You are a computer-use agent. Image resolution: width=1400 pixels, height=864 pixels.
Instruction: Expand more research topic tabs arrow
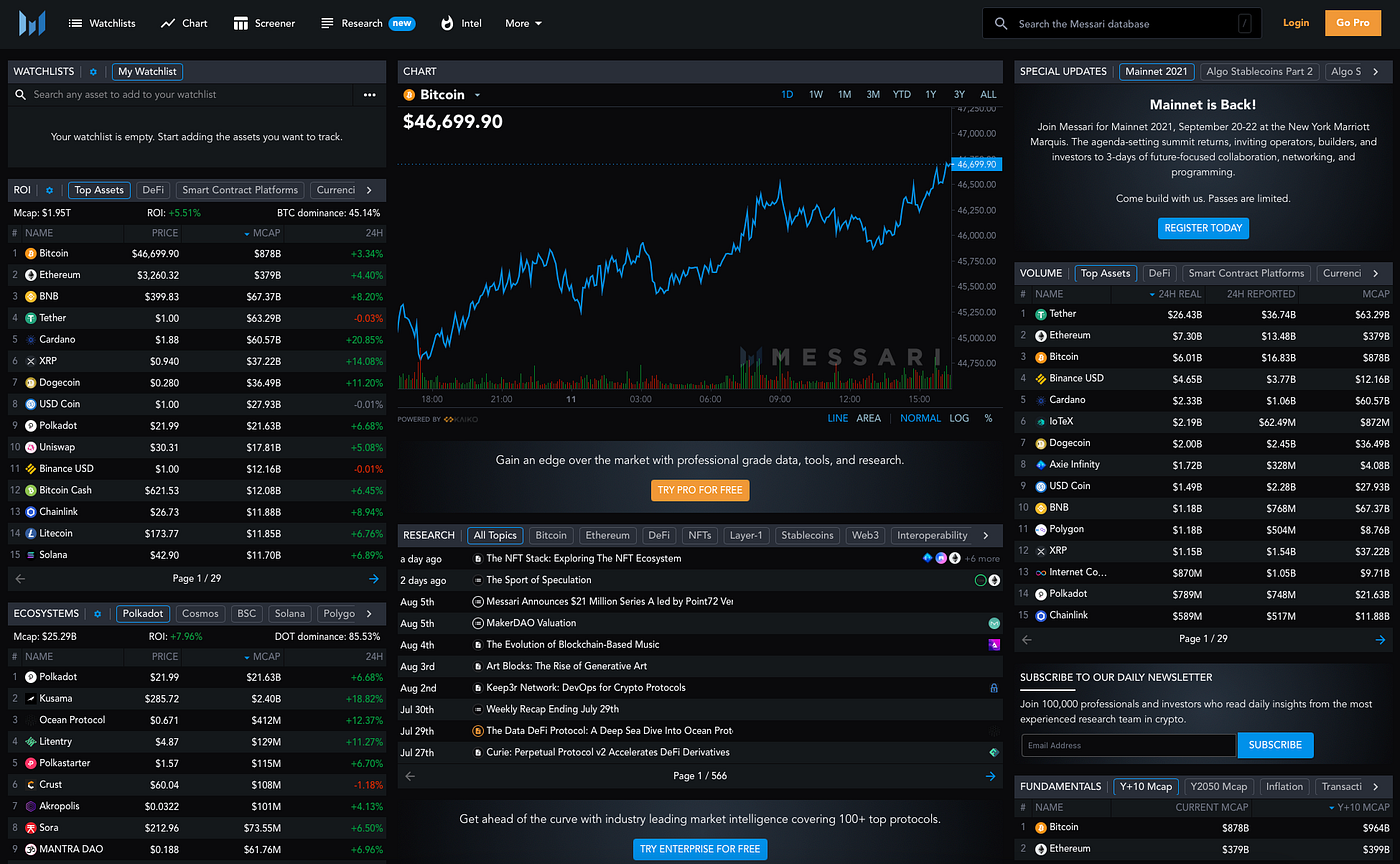click(986, 535)
